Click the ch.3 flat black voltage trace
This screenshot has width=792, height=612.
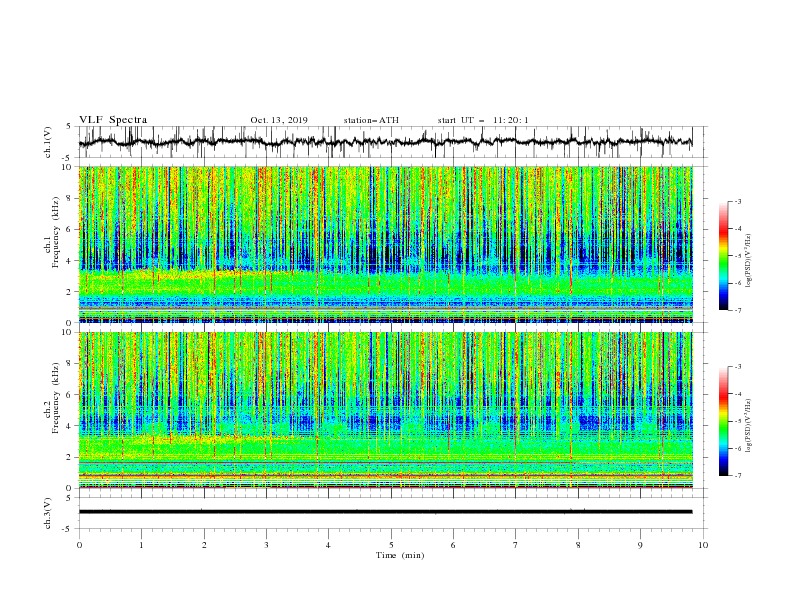pos(385,512)
